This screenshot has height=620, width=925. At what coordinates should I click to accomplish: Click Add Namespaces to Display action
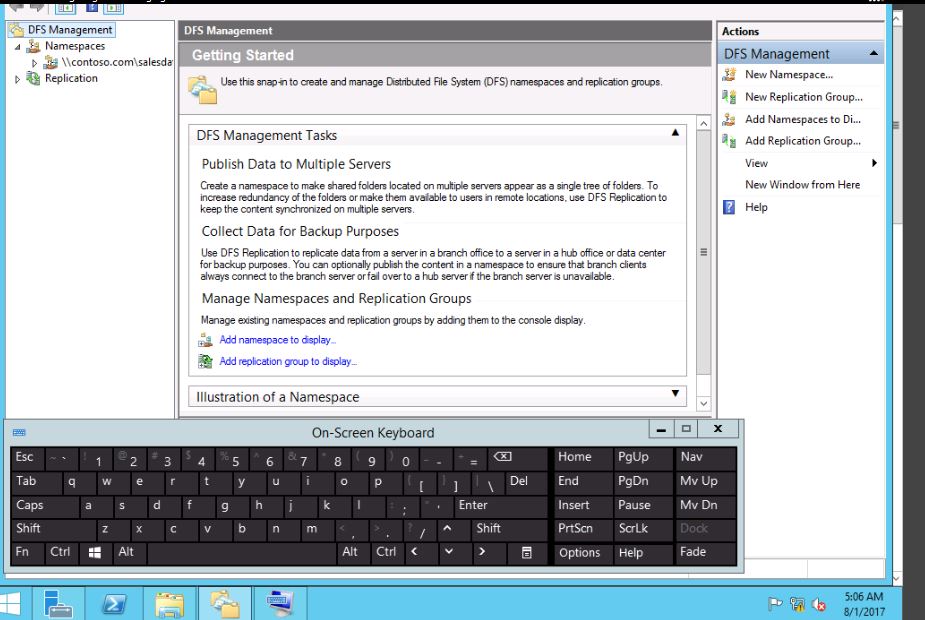click(802, 119)
